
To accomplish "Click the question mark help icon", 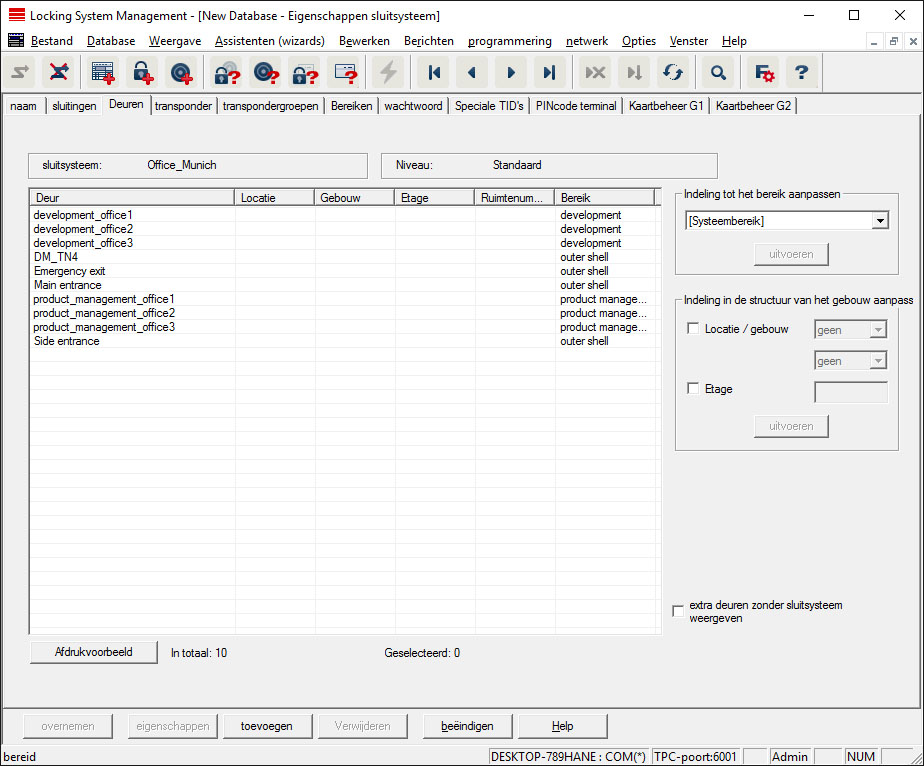I will click(x=801, y=72).
